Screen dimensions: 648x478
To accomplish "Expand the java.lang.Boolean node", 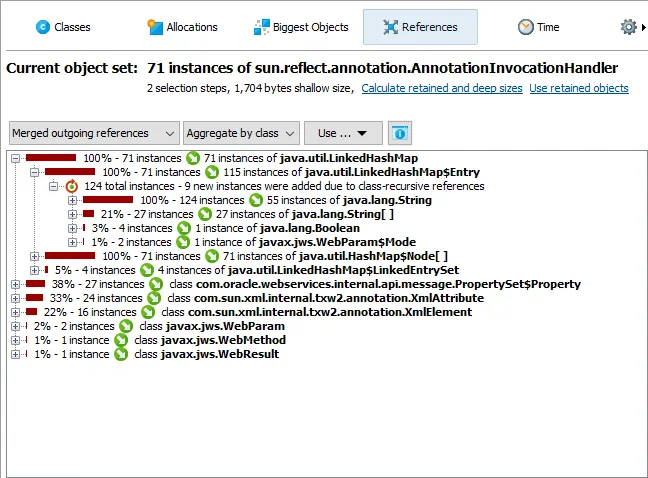I will (x=72, y=228).
